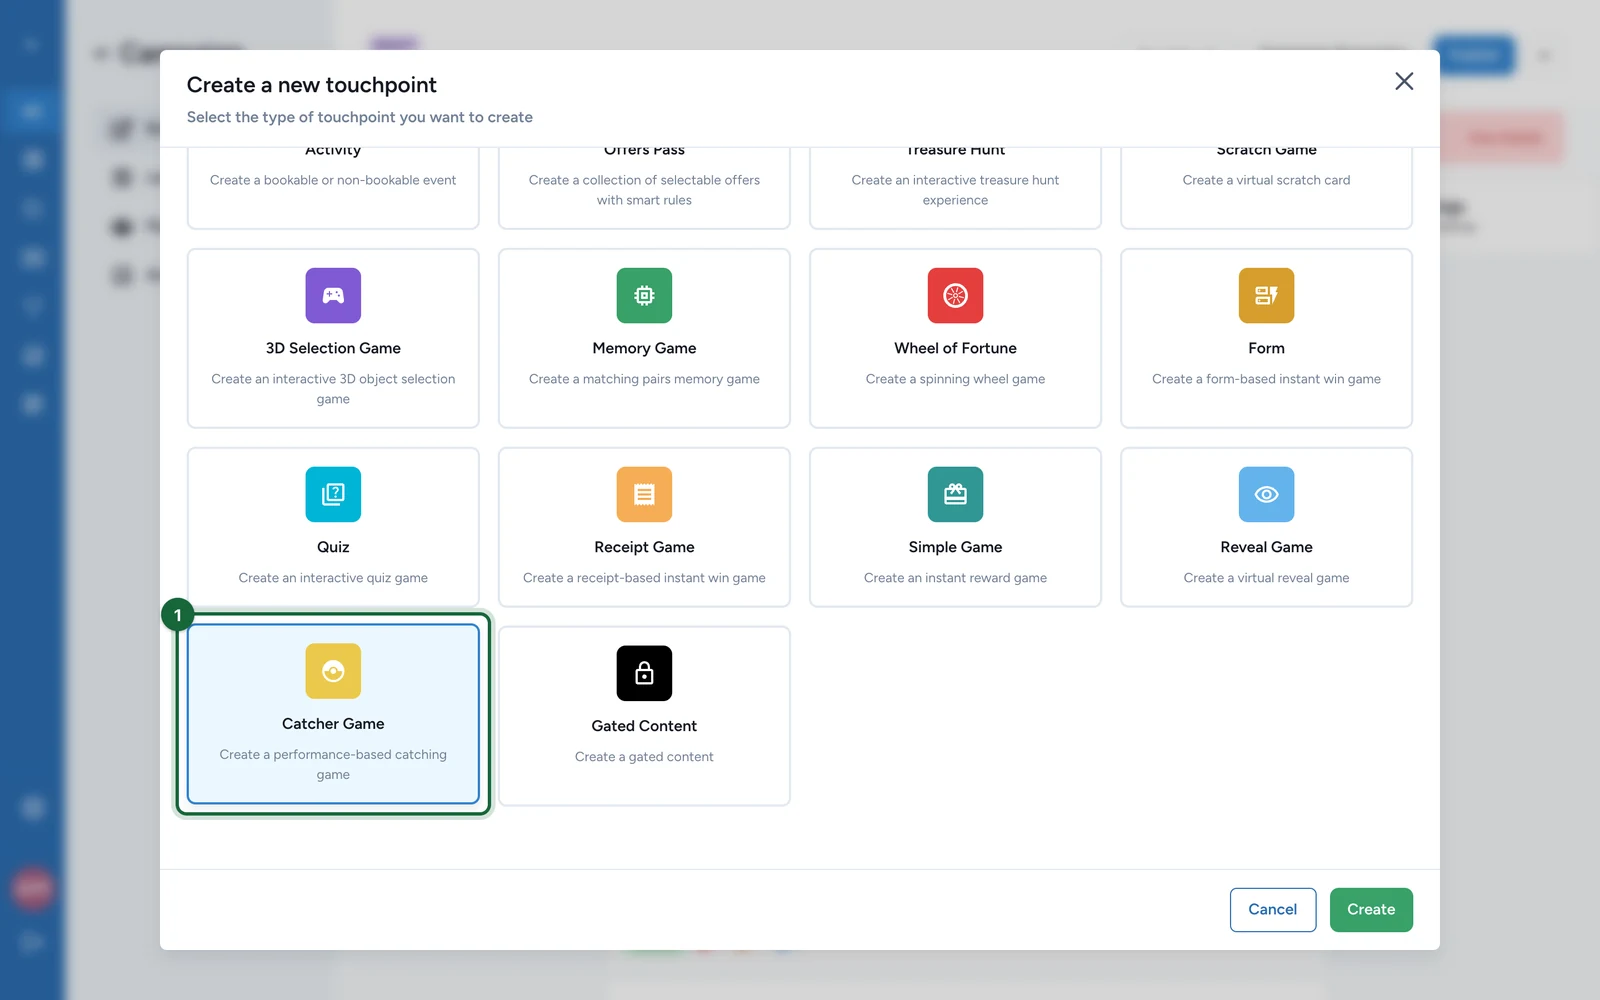
Task: Click the Reveal Game eye icon
Action: click(1266, 494)
